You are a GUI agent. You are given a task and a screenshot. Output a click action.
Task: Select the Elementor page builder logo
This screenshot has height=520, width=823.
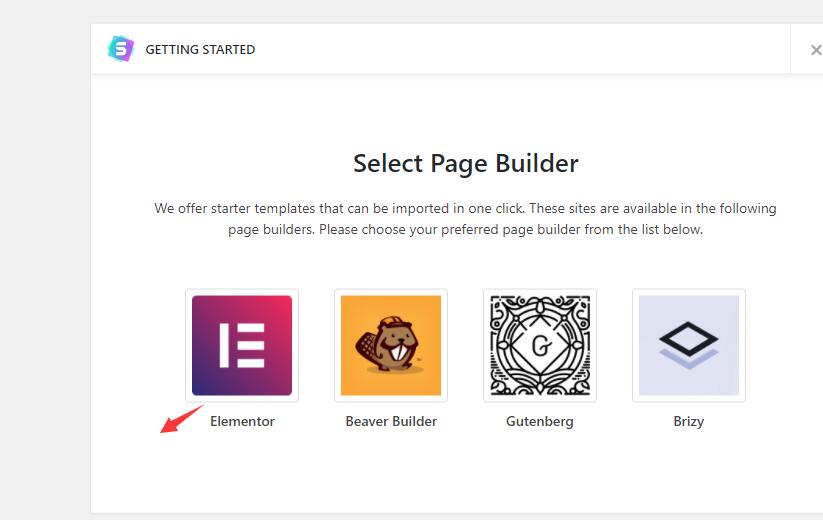pyautogui.click(x=242, y=345)
